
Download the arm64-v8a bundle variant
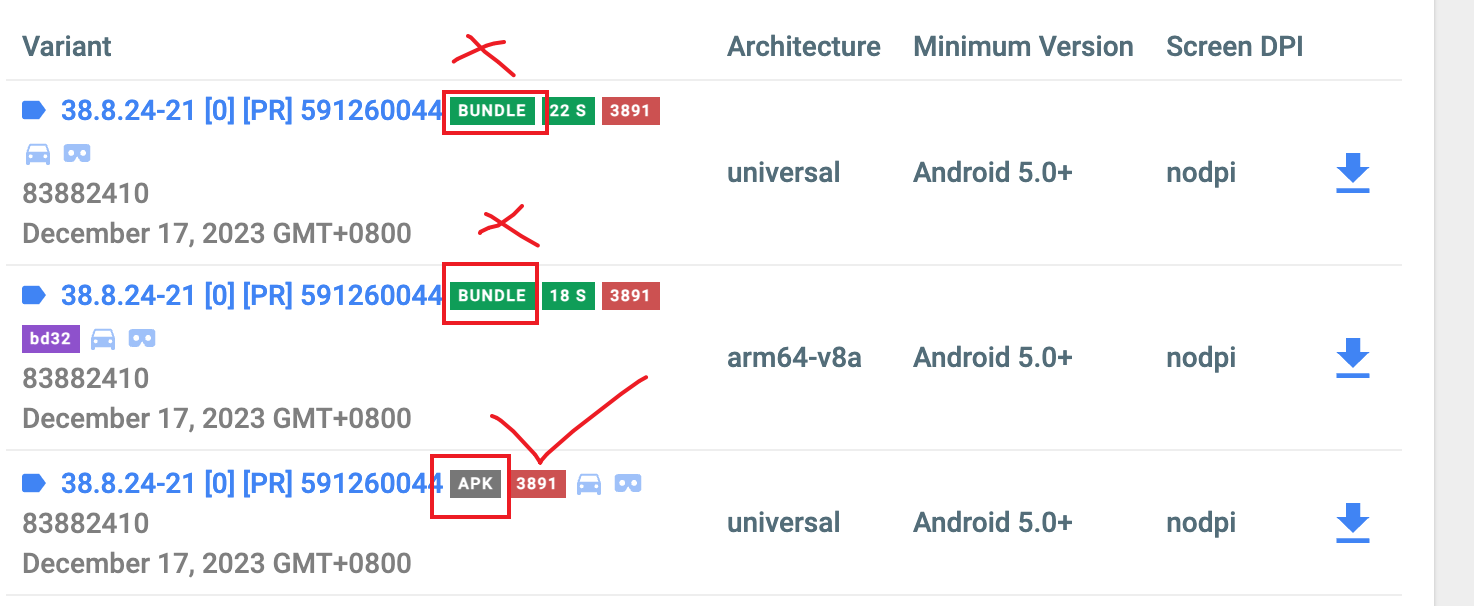(x=1352, y=358)
